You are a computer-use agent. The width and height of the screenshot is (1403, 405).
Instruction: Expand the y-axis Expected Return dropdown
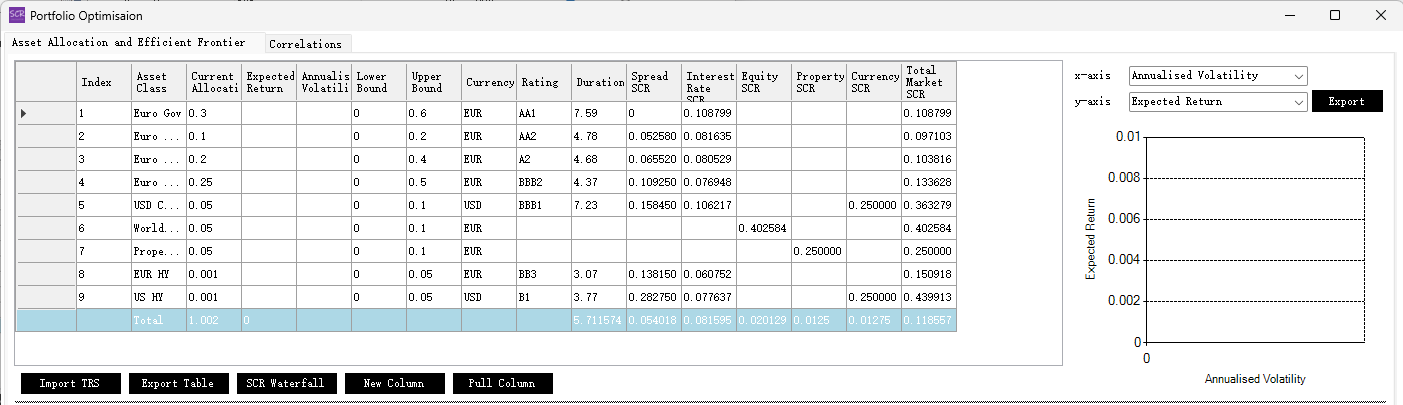(1298, 101)
